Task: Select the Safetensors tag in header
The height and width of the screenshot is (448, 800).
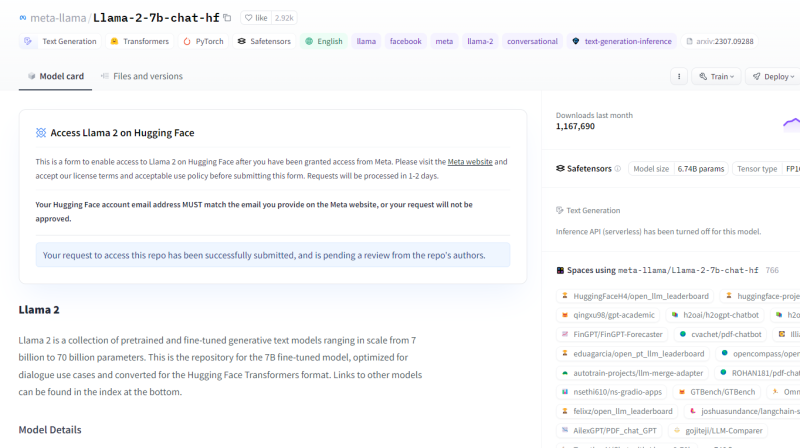Action: tap(264, 41)
